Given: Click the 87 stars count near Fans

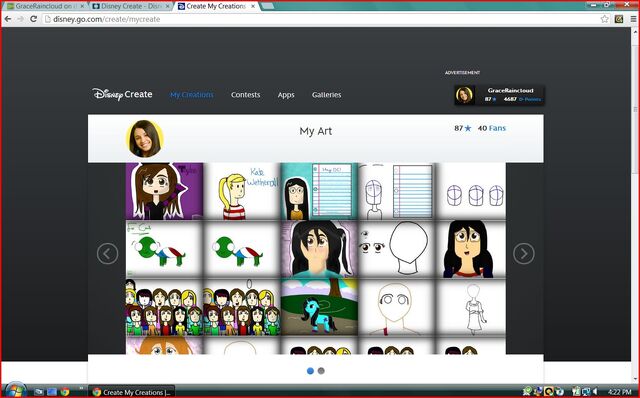Looking at the screenshot, I should pos(463,128).
